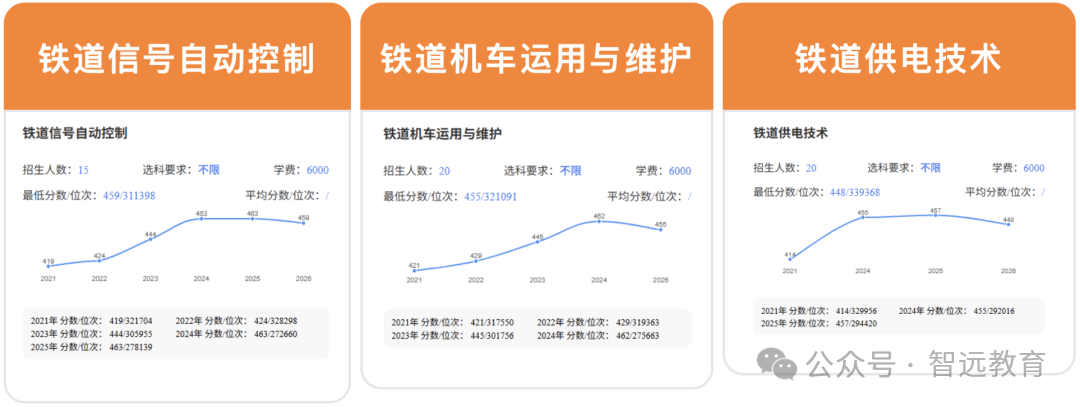Click the 419 data point on the first chart
The width and height of the screenshot is (1080, 407).
click(48, 266)
